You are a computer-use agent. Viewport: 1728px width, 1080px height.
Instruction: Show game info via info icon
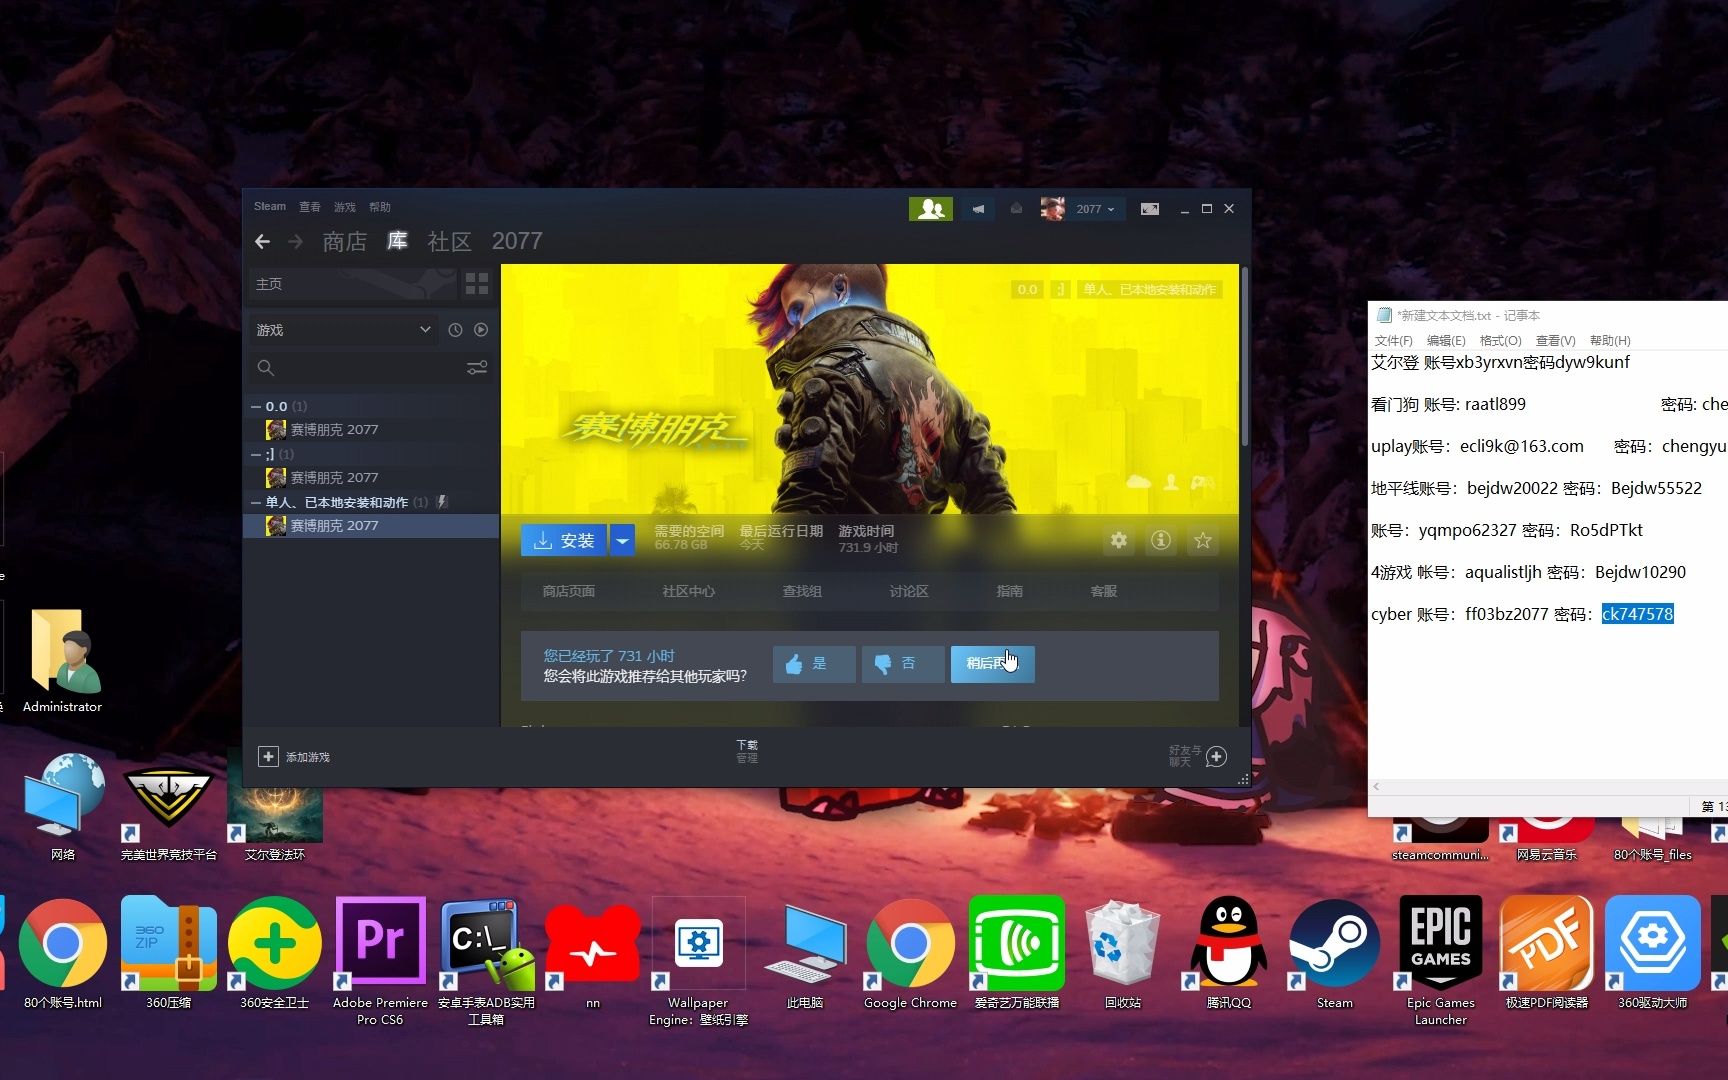point(1161,541)
